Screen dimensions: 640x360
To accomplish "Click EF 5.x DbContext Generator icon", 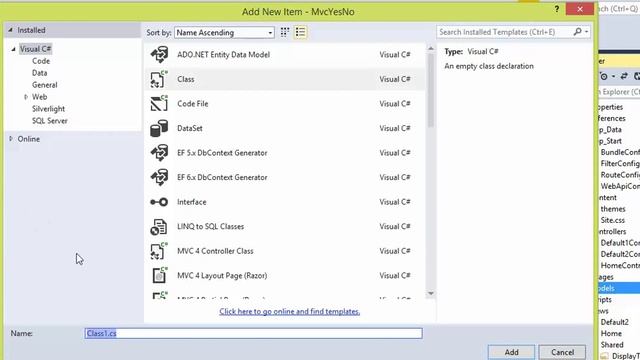I will [159, 153].
